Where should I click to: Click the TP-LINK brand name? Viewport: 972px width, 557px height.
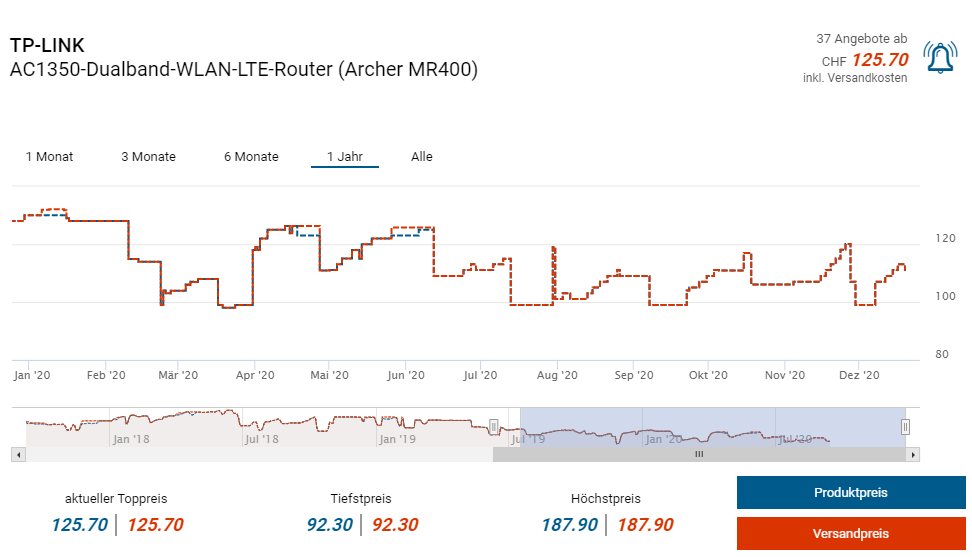47,46
